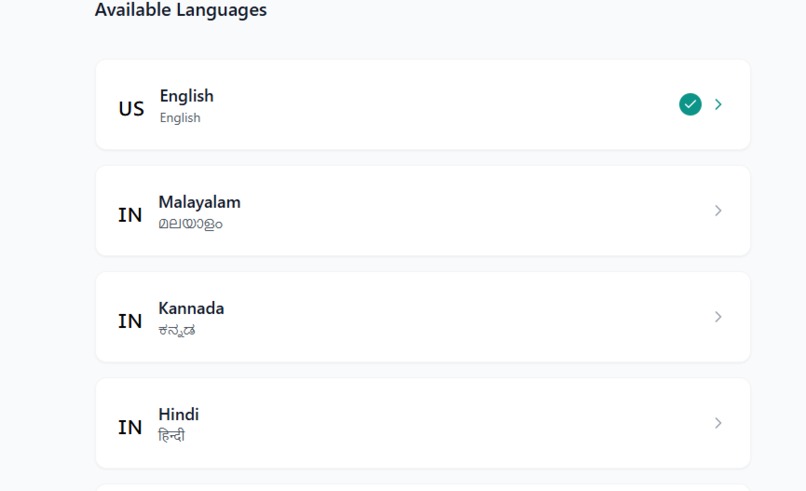Select the Hindi language card
The height and width of the screenshot is (491, 806).
[x=423, y=423]
